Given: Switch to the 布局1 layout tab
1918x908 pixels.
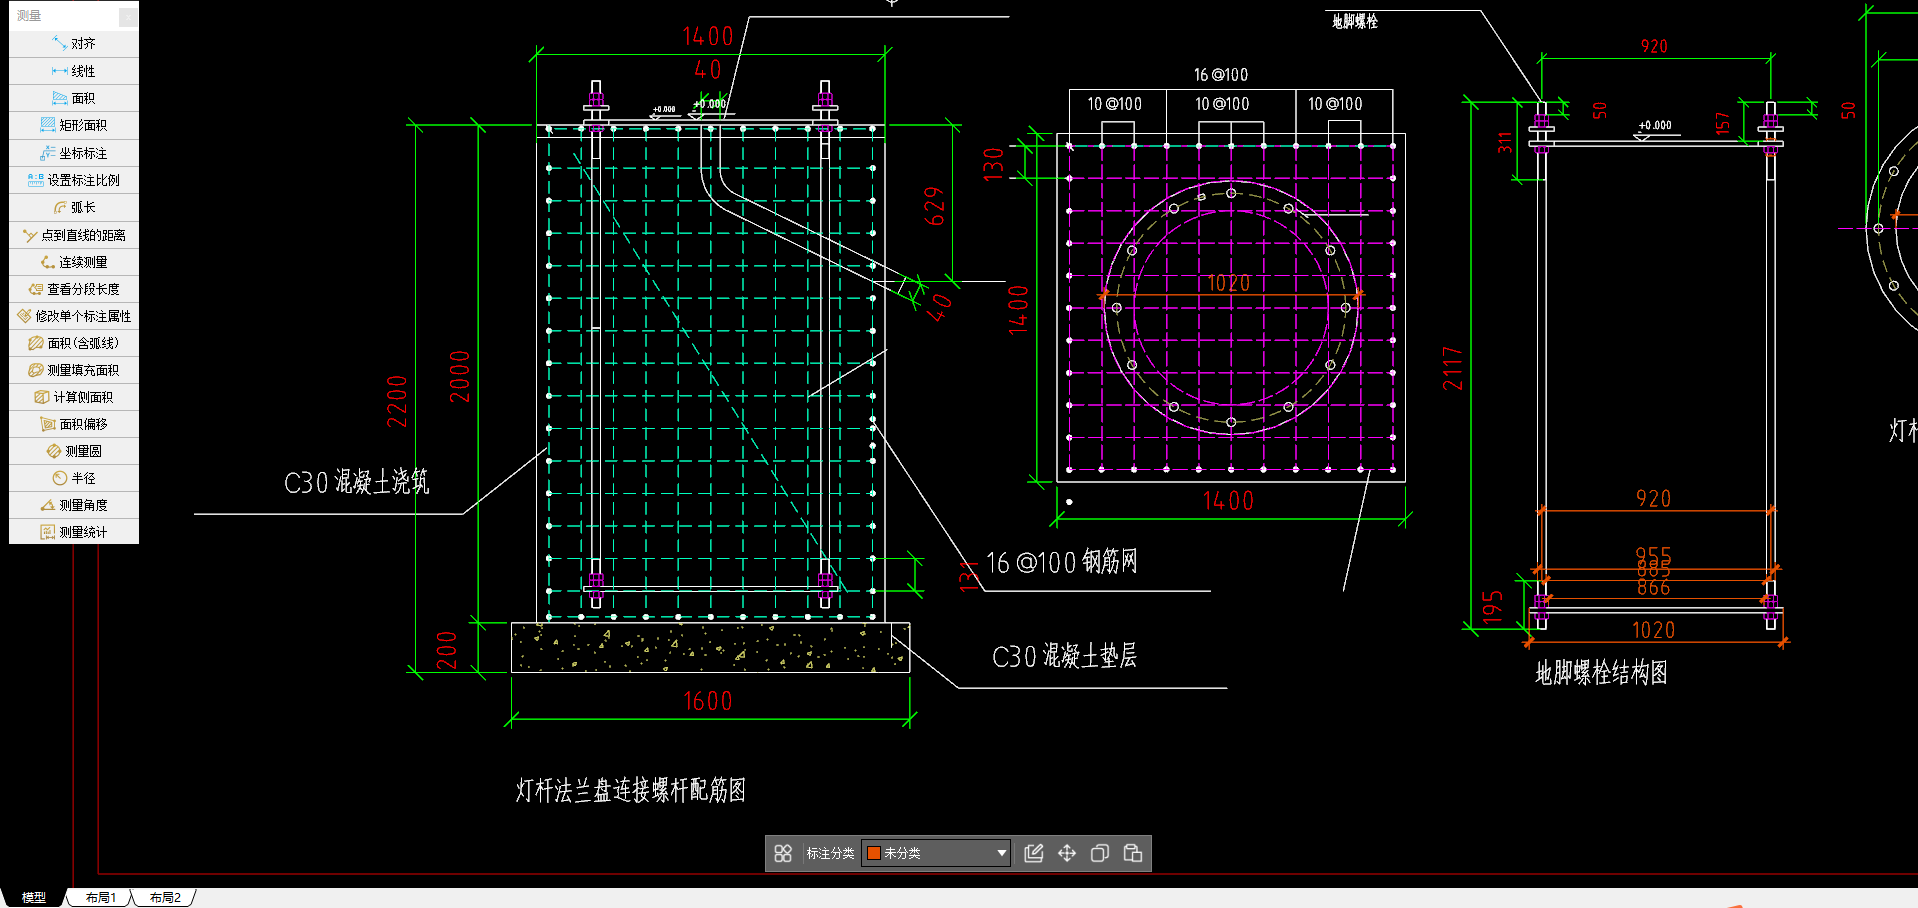Looking at the screenshot, I should click(101, 898).
